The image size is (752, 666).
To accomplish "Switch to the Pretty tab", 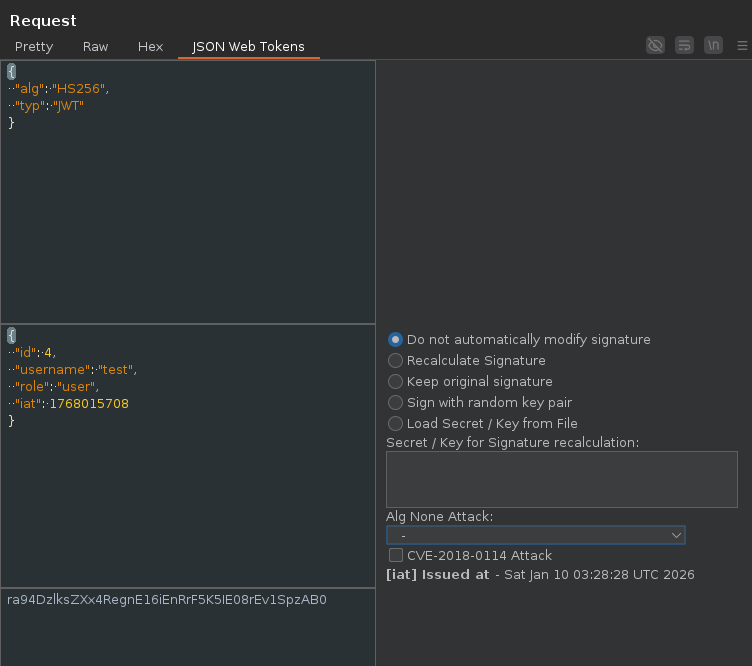I will [x=34, y=47].
